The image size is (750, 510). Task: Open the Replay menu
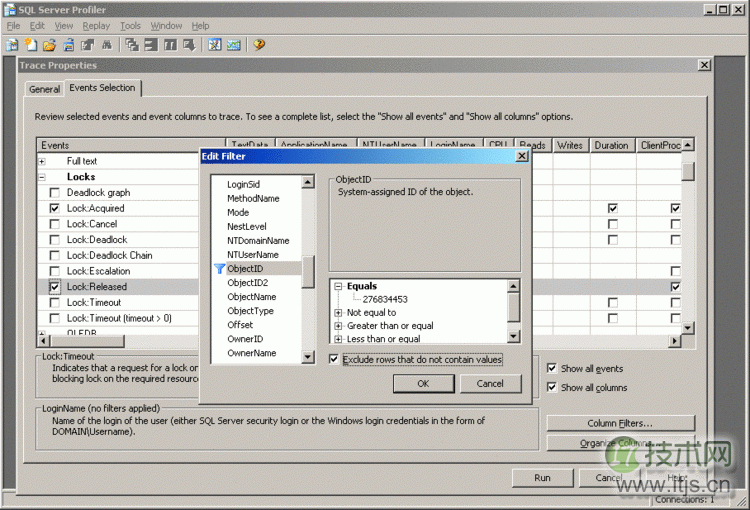point(96,26)
